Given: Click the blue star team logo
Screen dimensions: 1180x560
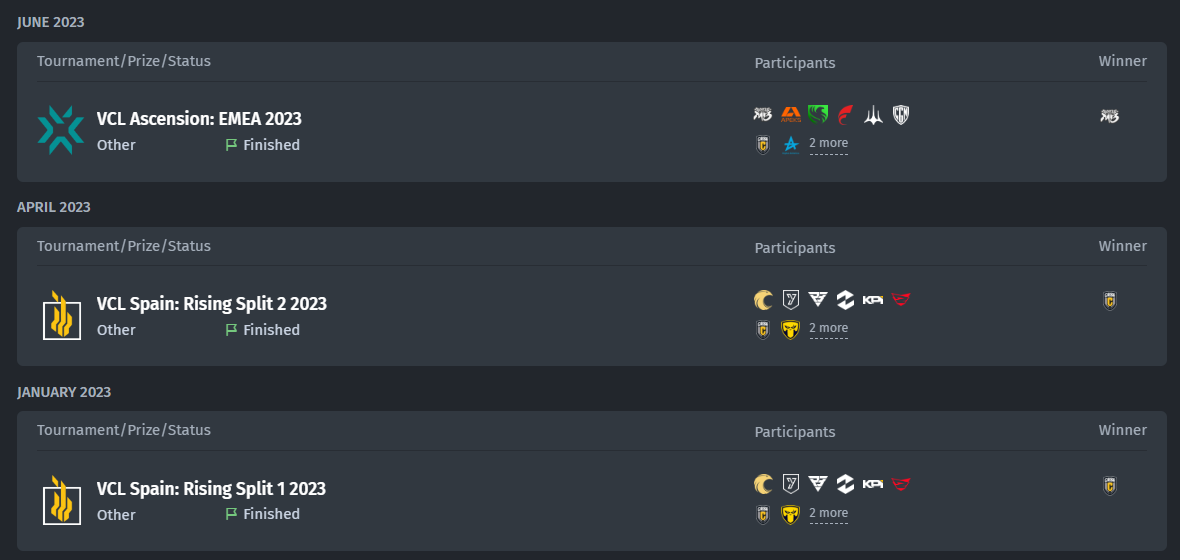Looking at the screenshot, I should click(x=790, y=145).
